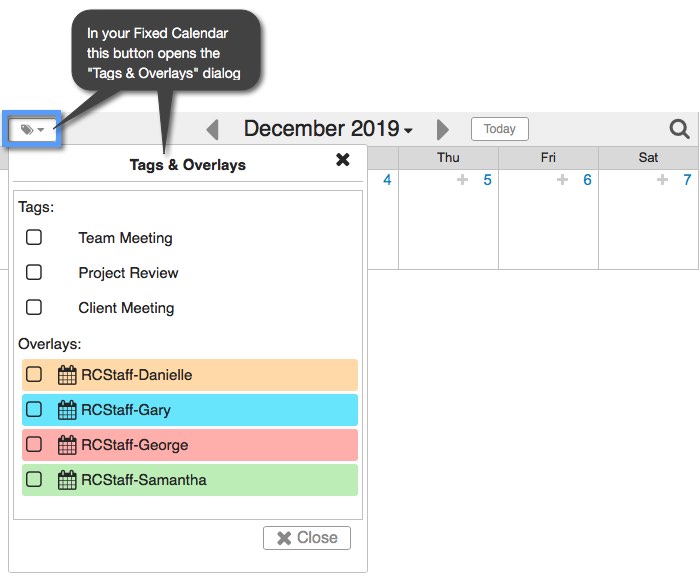Select the green RCStaff-Samantha overlay row
This screenshot has height=581, width=700.
(x=190, y=480)
